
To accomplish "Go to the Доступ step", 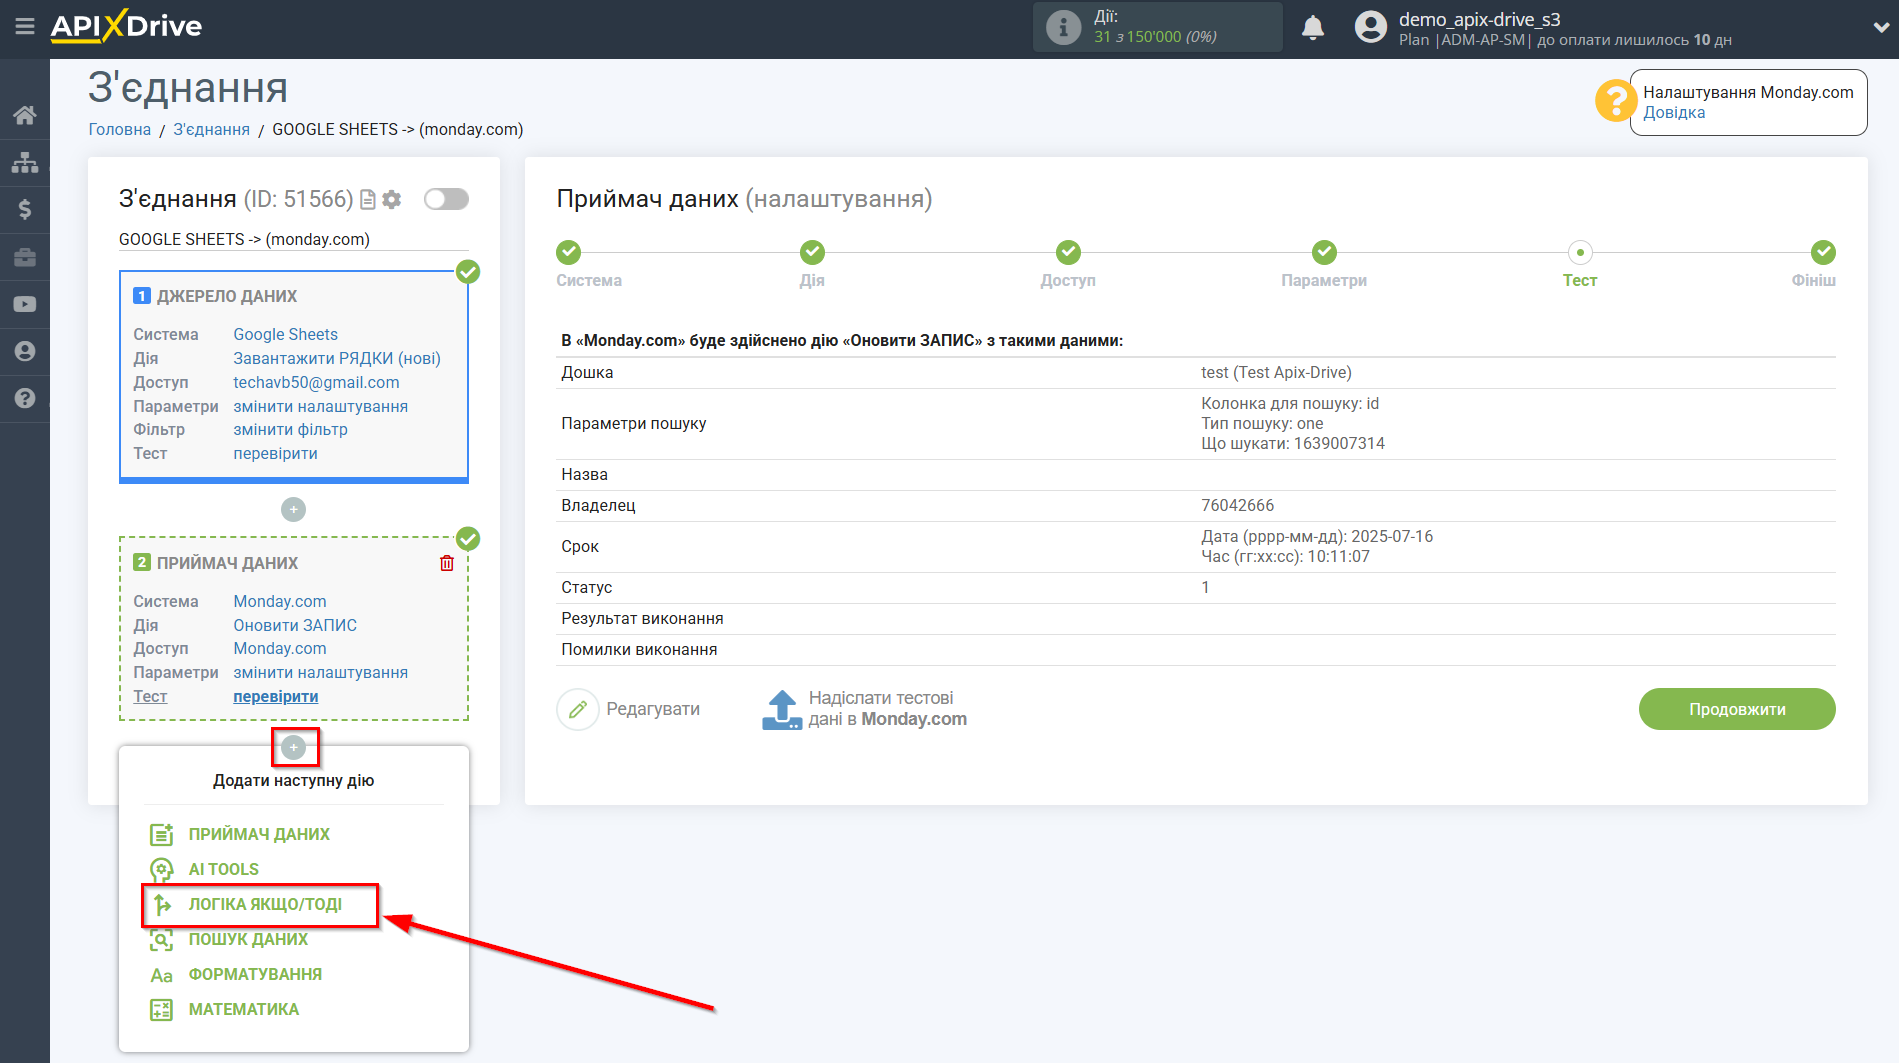I will pos(1068,252).
